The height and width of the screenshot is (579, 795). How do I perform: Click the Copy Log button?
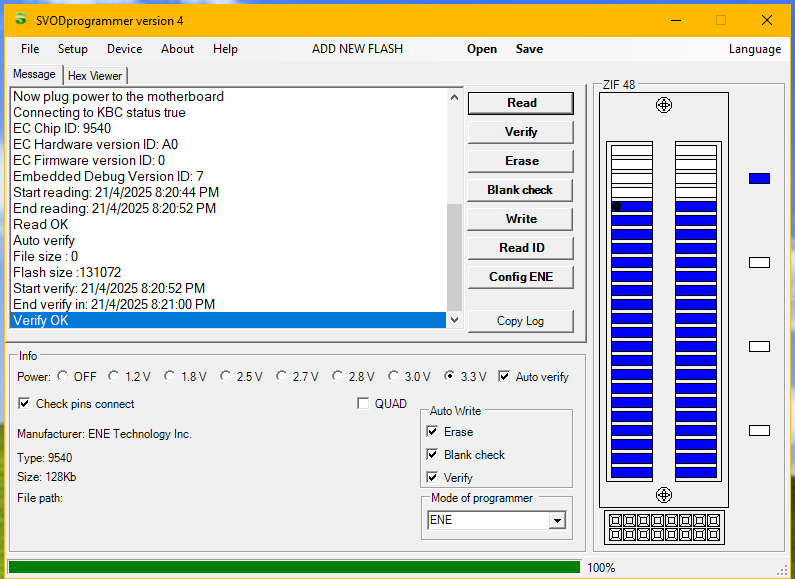[x=521, y=321]
